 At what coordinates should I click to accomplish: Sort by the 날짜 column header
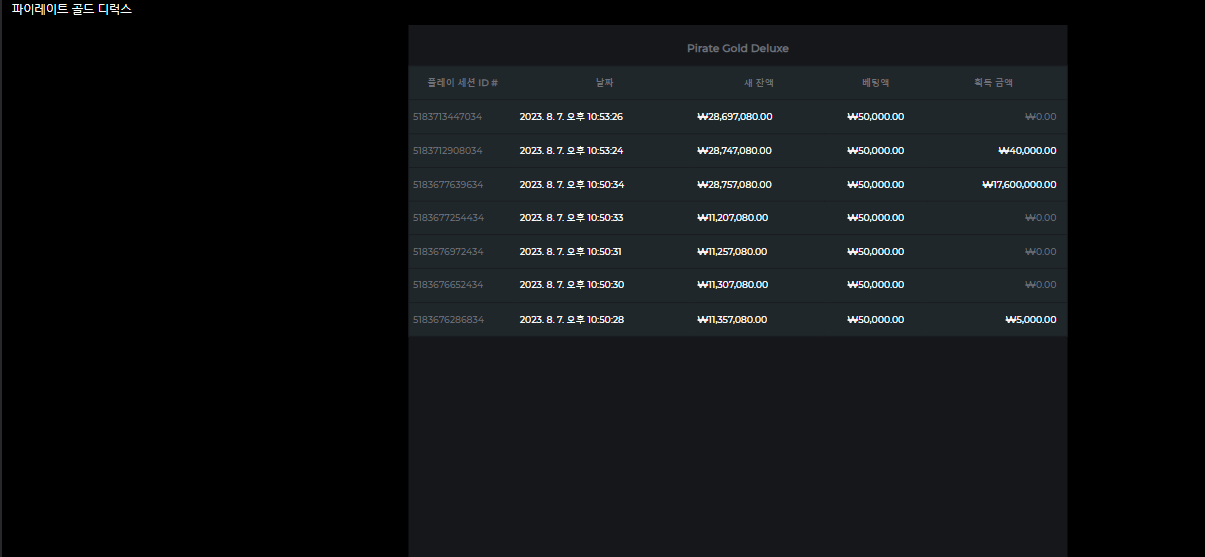click(x=604, y=83)
